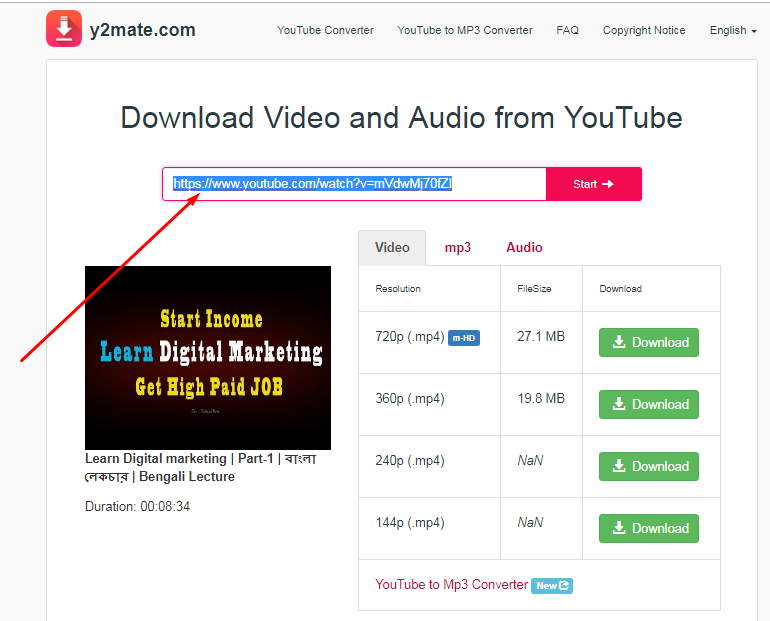This screenshot has width=770, height=621.
Task: Open YouTube to MP3 Converter nav link
Action: 465,30
